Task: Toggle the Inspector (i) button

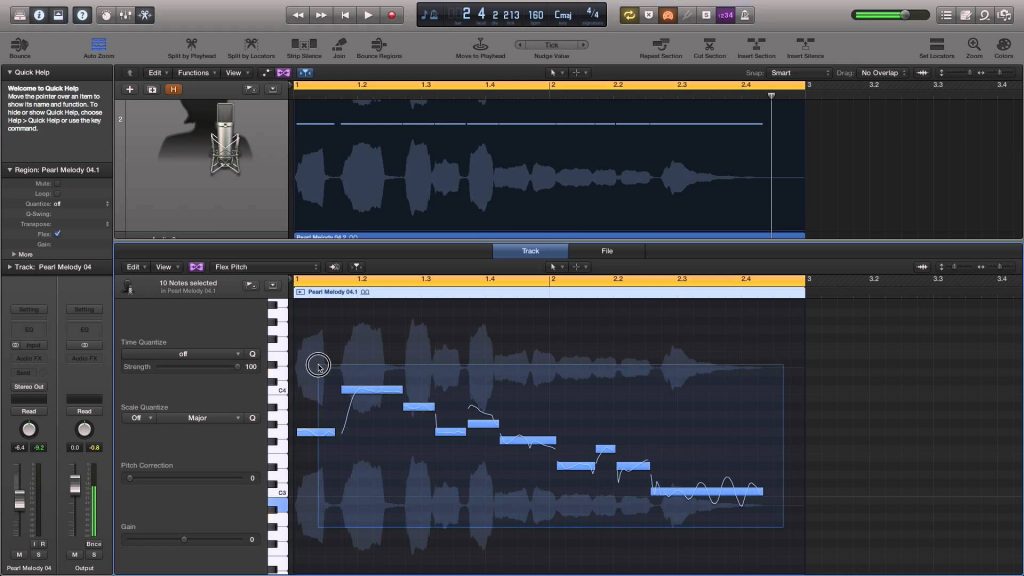Action: [x=39, y=14]
